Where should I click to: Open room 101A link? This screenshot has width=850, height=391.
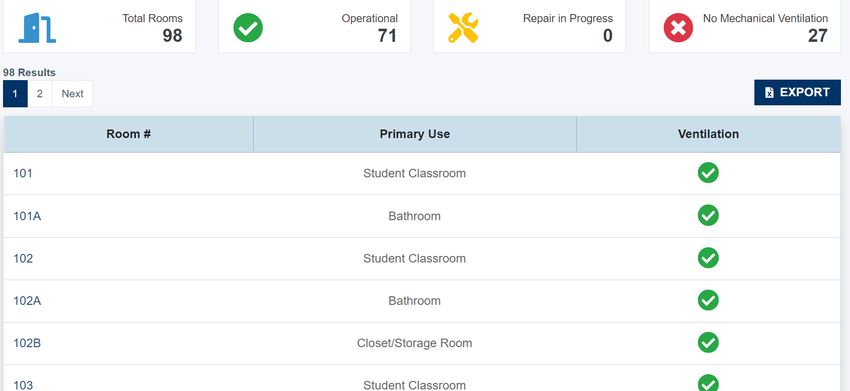point(27,216)
